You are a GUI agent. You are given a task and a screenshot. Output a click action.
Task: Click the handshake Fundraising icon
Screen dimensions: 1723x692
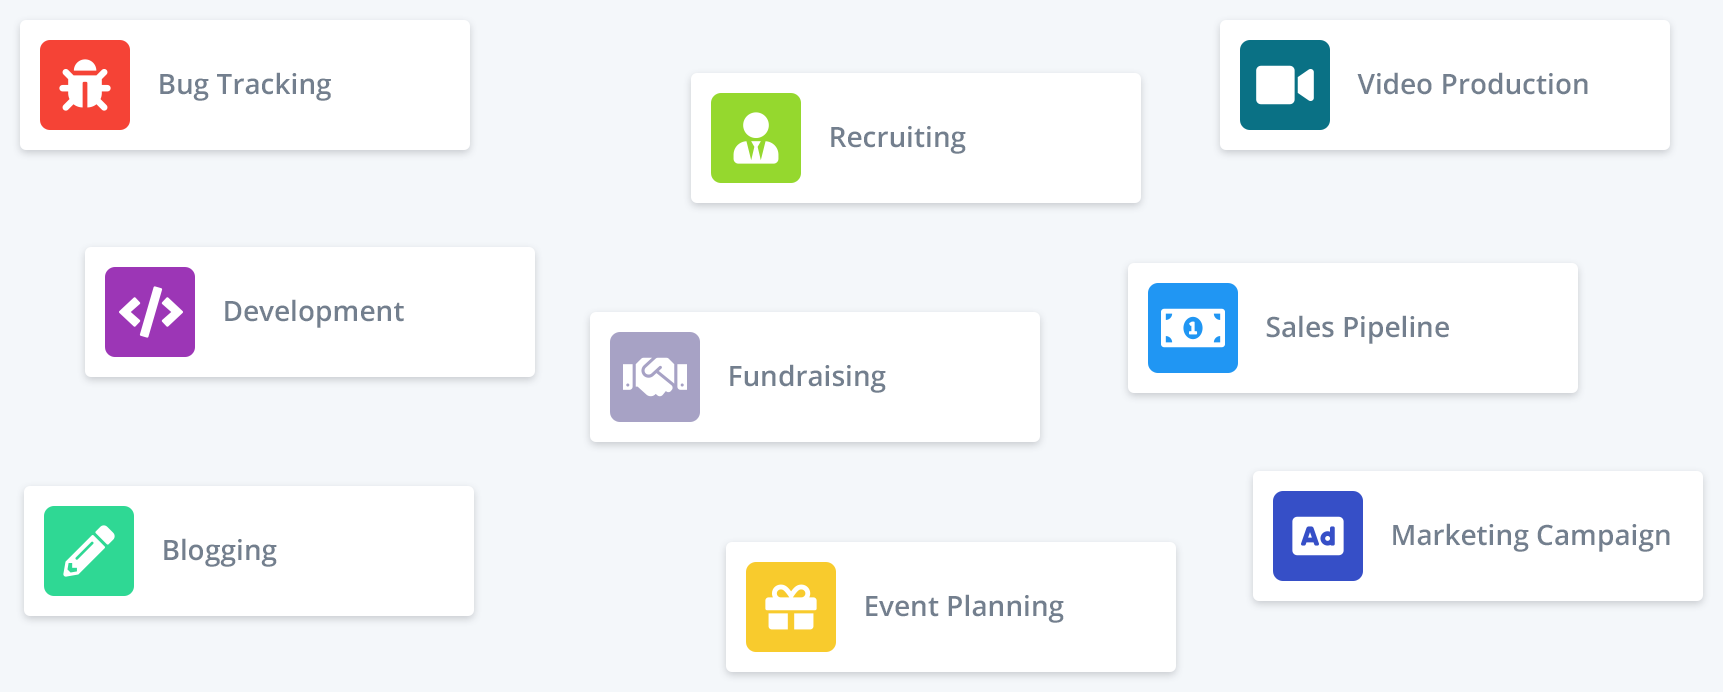click(655, 377)
